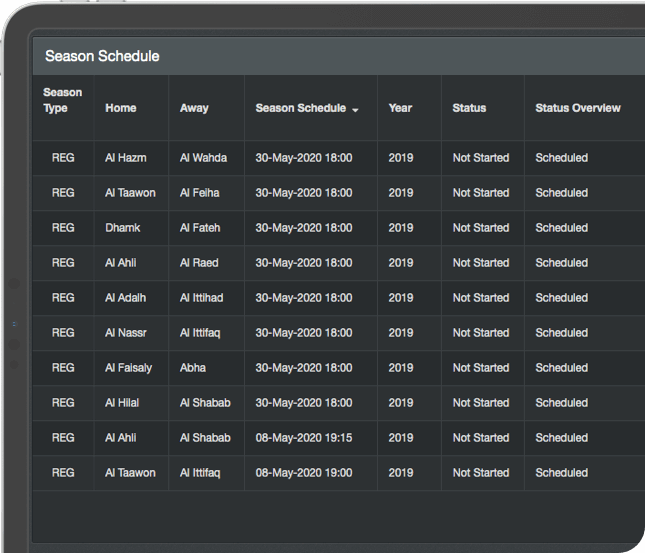The image size is (645, 553).
Task: Click Al Taawon in the Al Feiha row
Action: (130, 193)
